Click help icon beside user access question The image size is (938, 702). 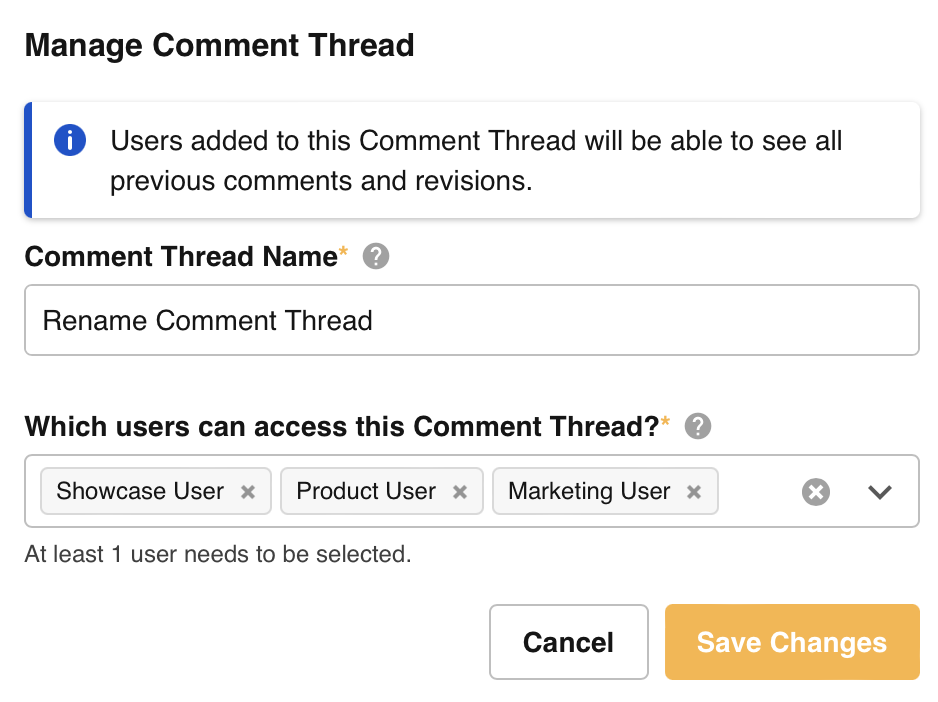pyautogui.click(x=698, y=427)
